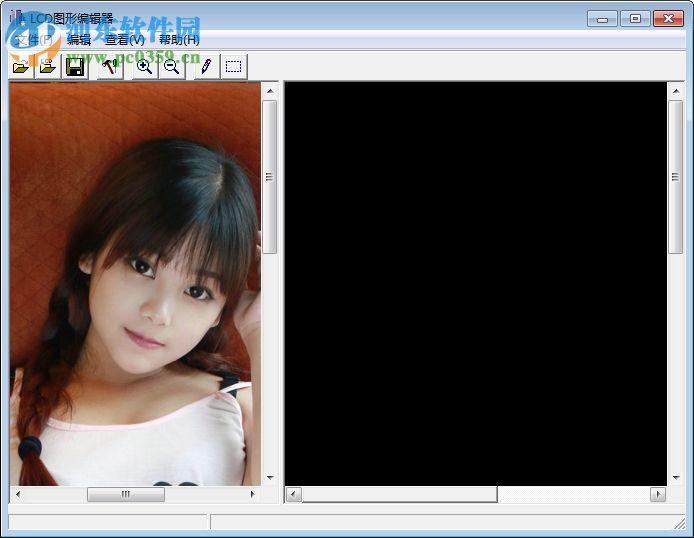Click up arrow of black panel vertical scrollbar
Viewport: 694px width, 538px height.
(675, 91)
